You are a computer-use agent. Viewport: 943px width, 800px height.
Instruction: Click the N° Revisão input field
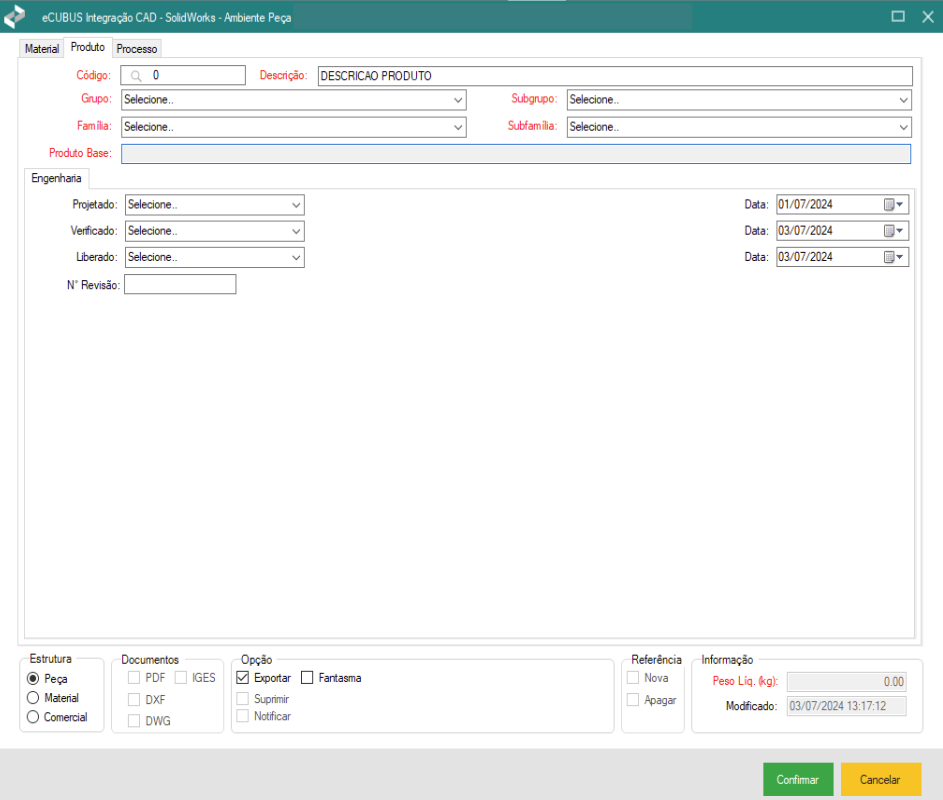pyautogui.click(x=180, y=285)
